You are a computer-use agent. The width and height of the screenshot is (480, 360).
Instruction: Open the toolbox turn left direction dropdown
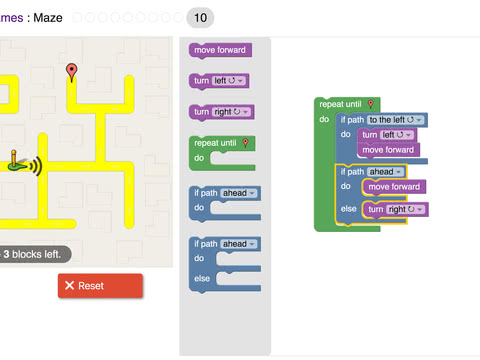[x=229, y=81]
